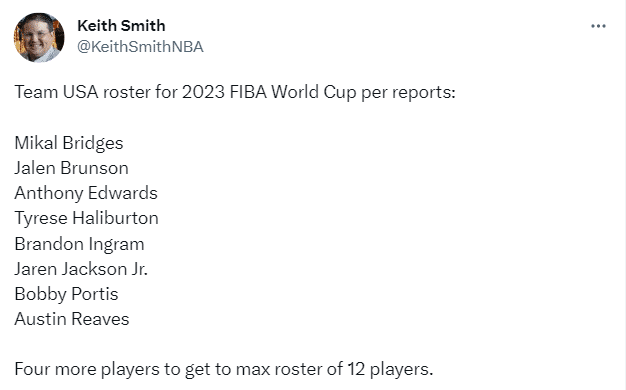This screenshot has height=390, width=626.
Task: Click on Tyrese Haliburton in the list
Action: (x=87, y=218)
